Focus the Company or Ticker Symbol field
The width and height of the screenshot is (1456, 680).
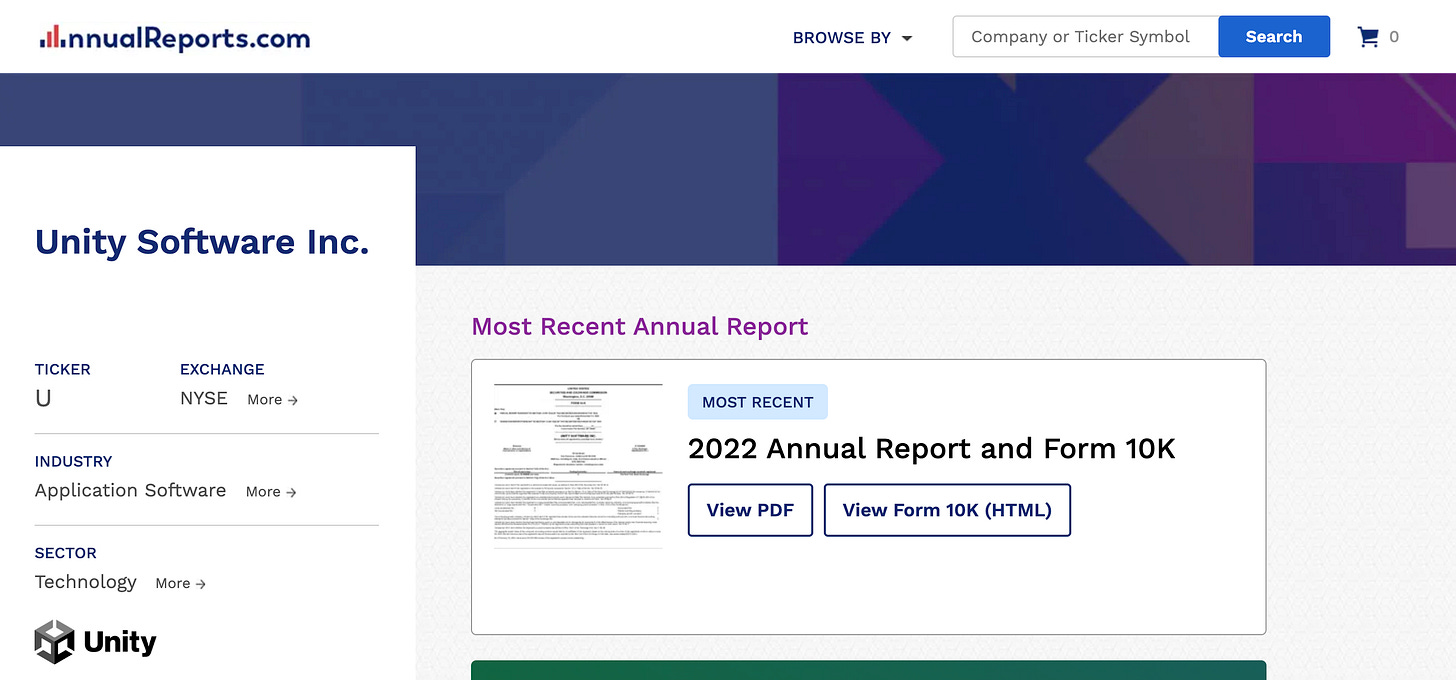pos(1085,37)
